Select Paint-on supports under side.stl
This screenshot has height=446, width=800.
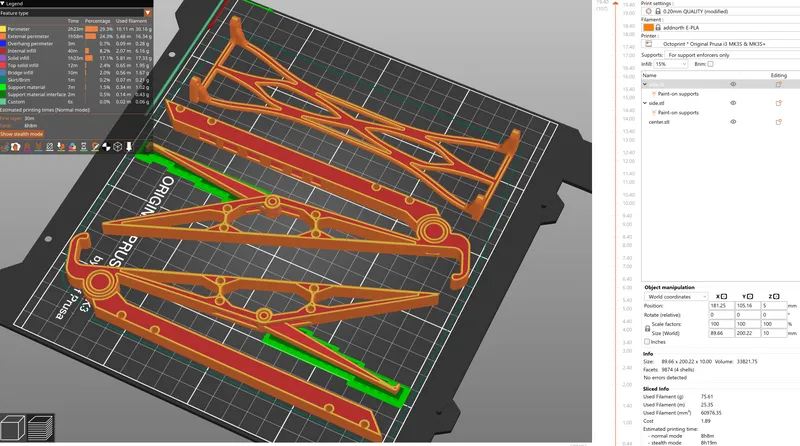tap(678, 113)
